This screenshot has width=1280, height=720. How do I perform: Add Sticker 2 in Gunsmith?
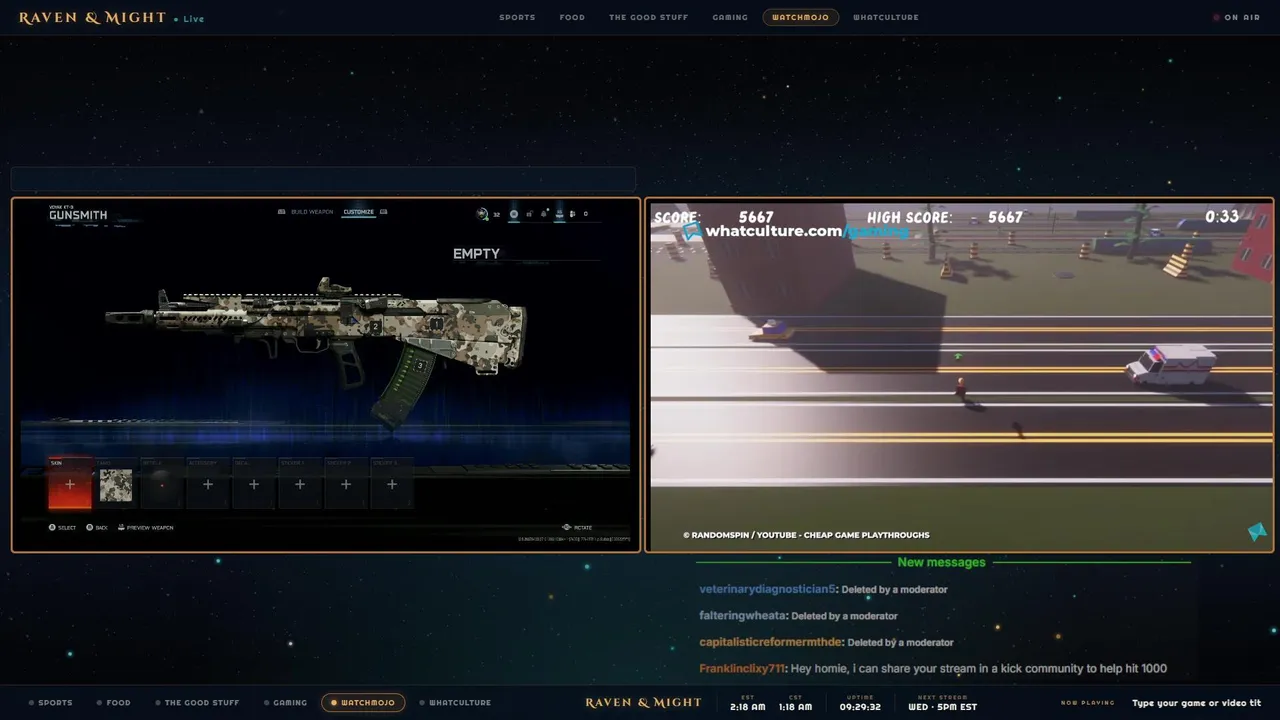[346, 484]
